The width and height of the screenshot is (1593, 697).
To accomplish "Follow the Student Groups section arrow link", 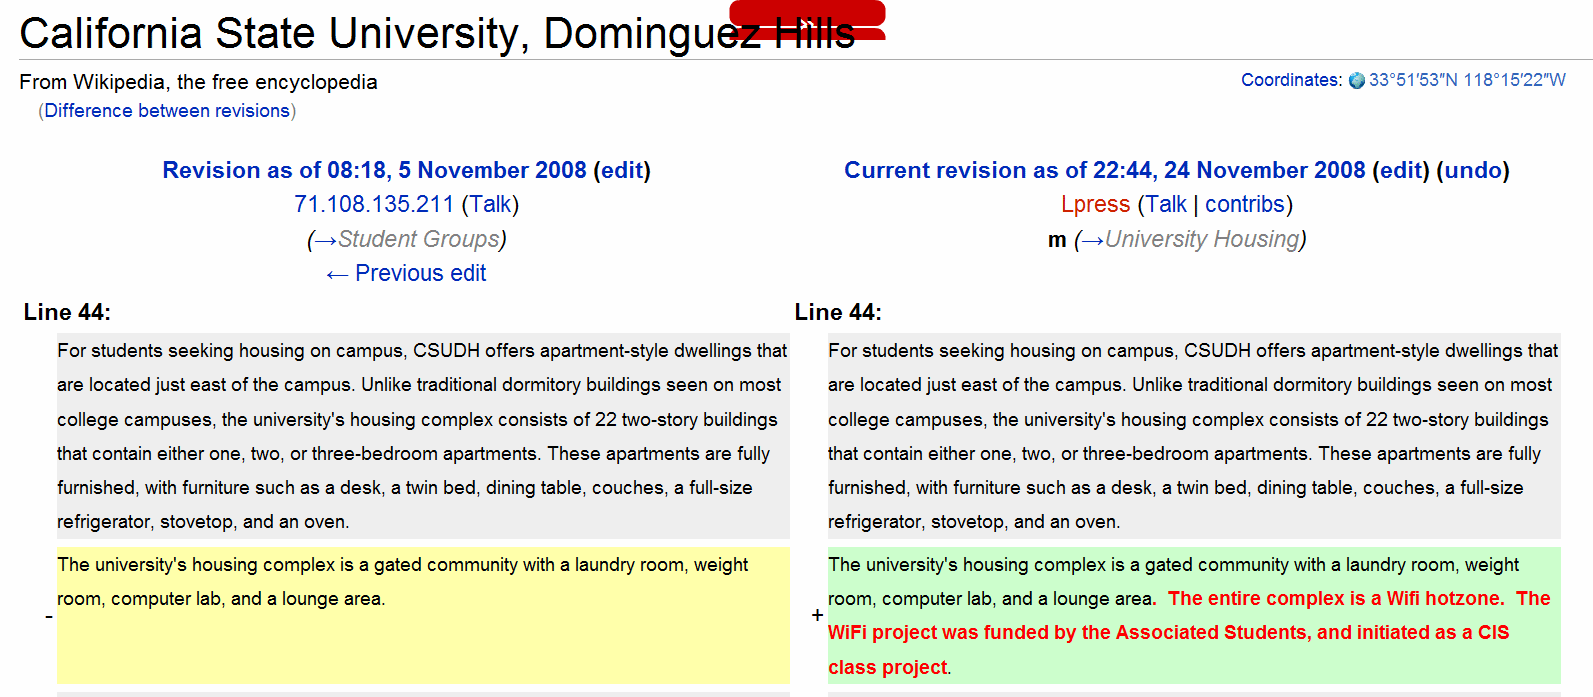I will point(325,240).
